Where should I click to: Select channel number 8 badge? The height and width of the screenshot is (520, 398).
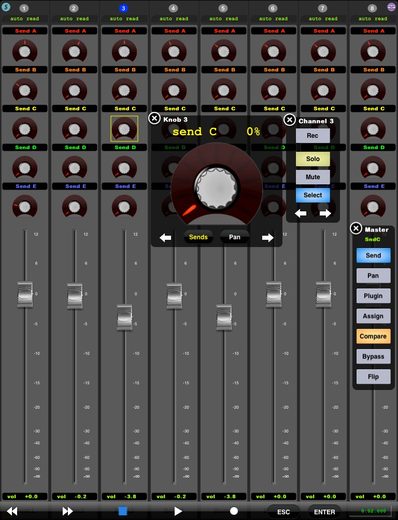pyautogui.click(x=372, y=8)
